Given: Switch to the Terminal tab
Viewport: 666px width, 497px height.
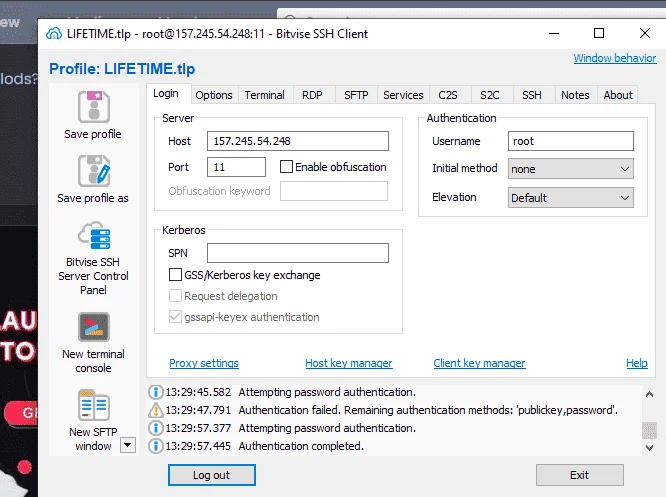Looking at the screenshot, I should [x=264, y=95].
